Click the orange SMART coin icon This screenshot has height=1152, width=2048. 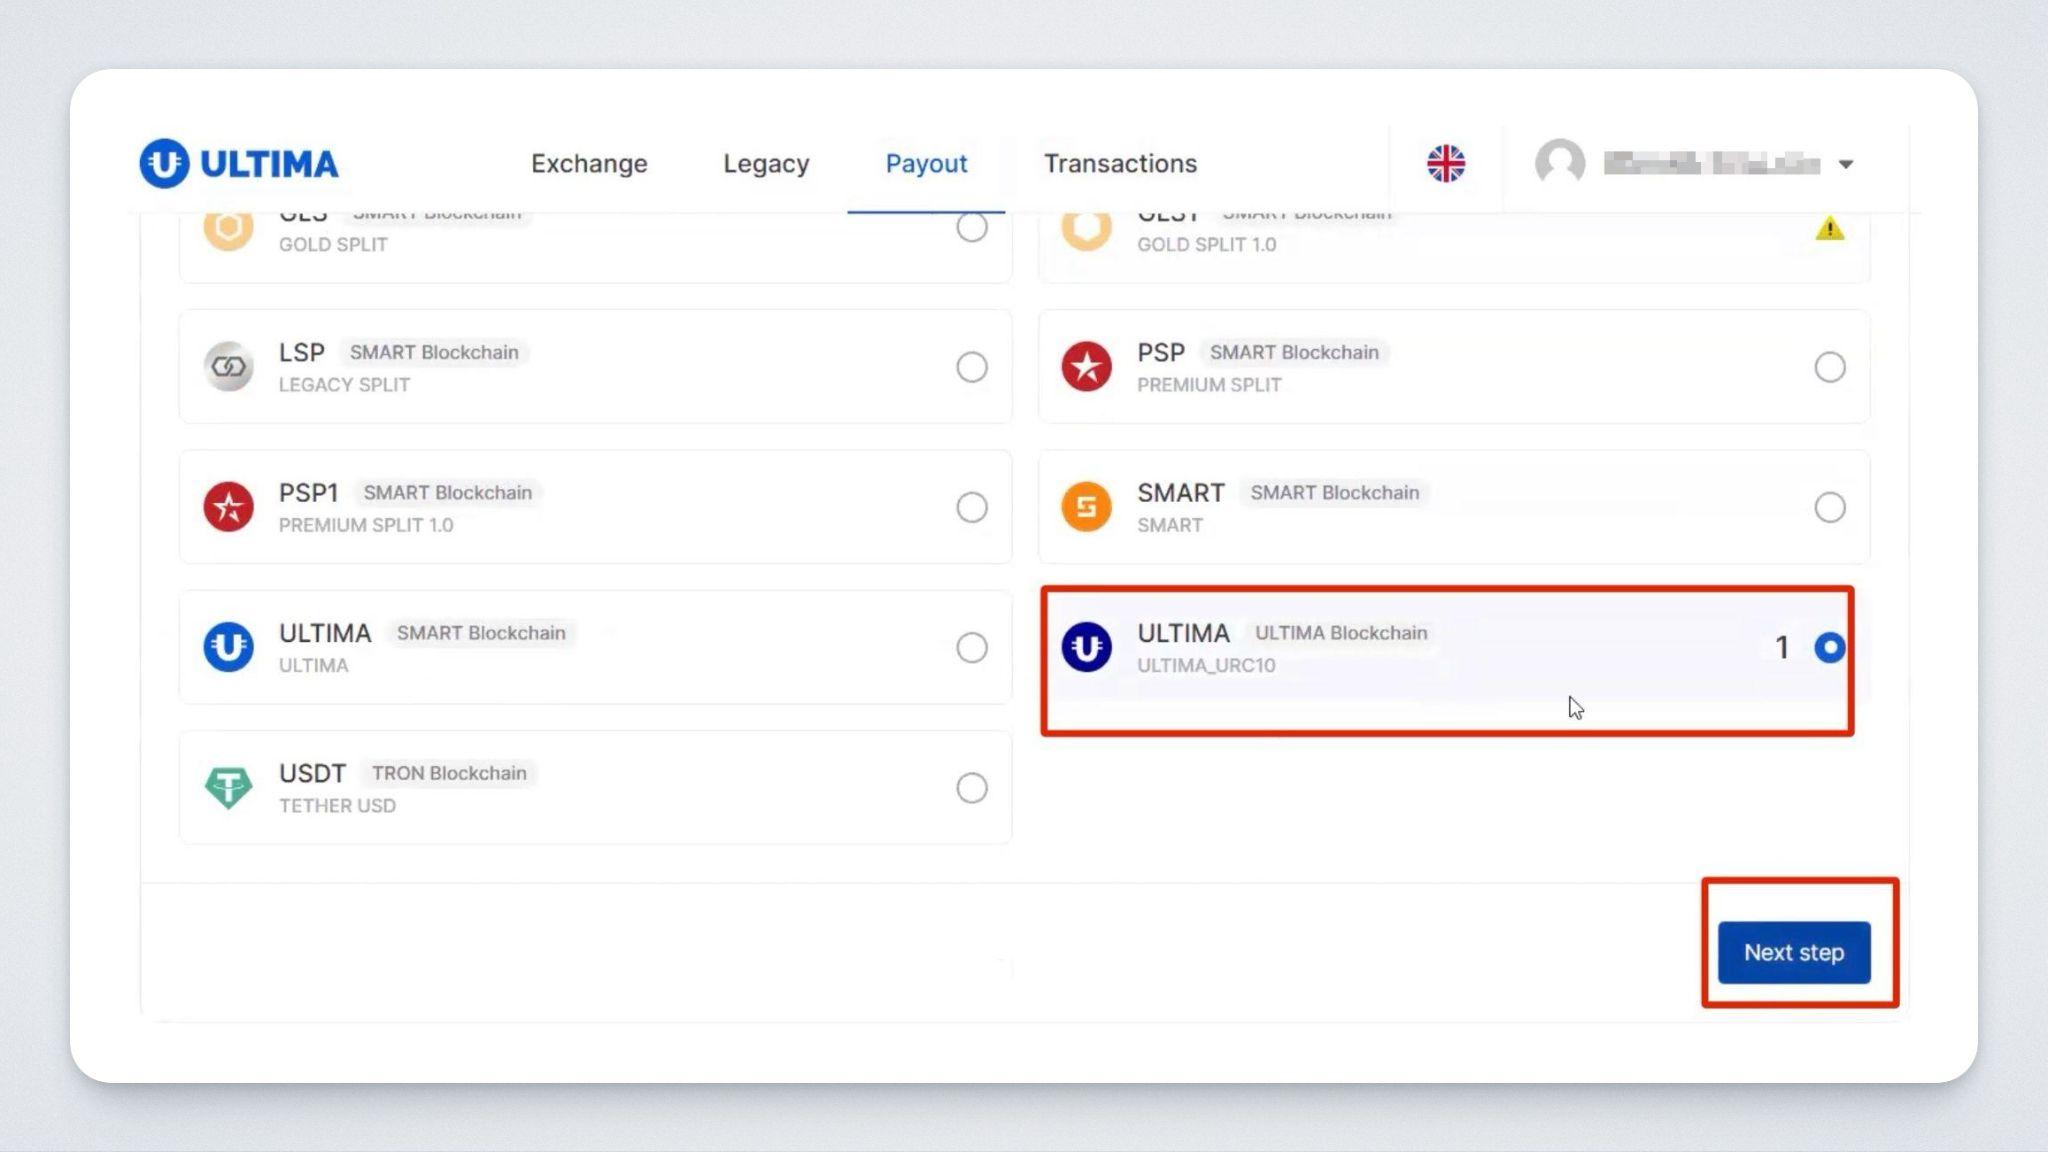pos(1086,507)
